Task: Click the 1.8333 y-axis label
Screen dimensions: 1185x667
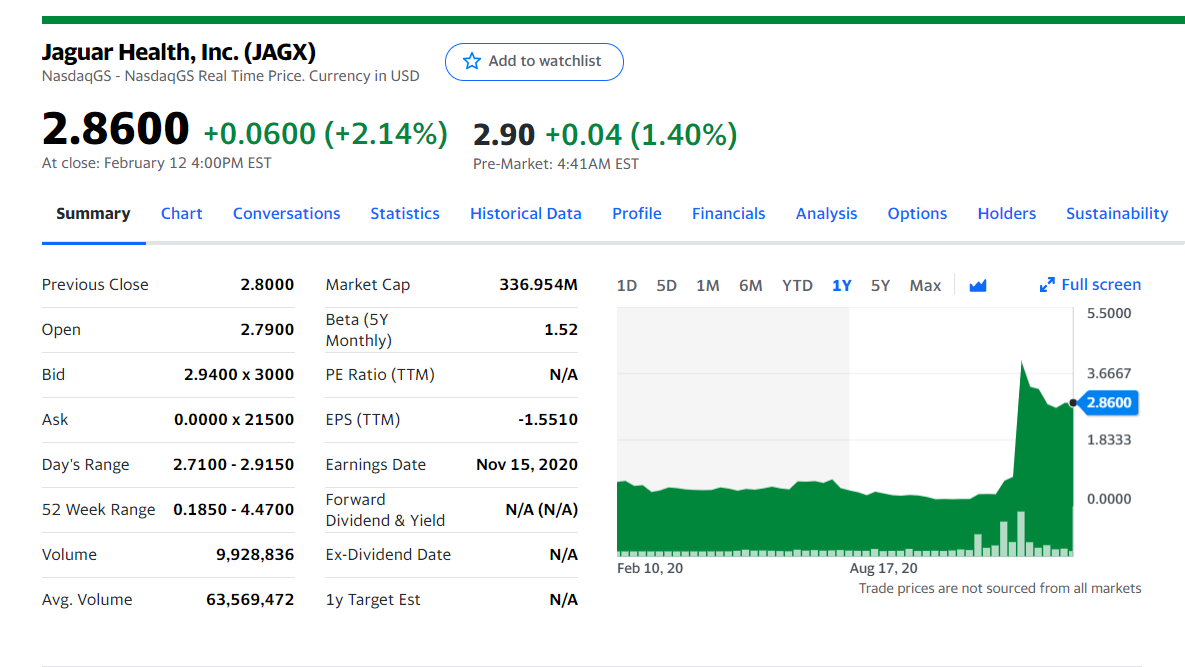Action: click(1109, 440)
